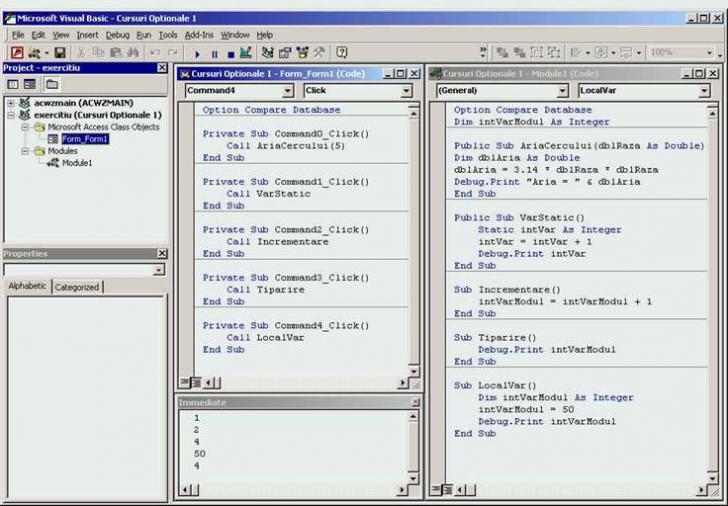
Task: Click View Code in Project panel
Action: coord(13,84)
